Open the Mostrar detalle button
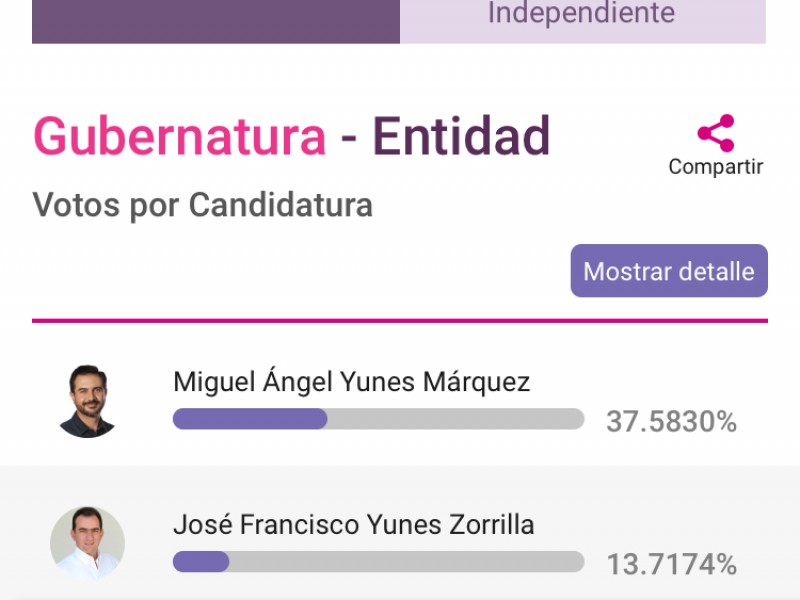The width and height of the screenshot is (800, 600). tap(669, 270)
